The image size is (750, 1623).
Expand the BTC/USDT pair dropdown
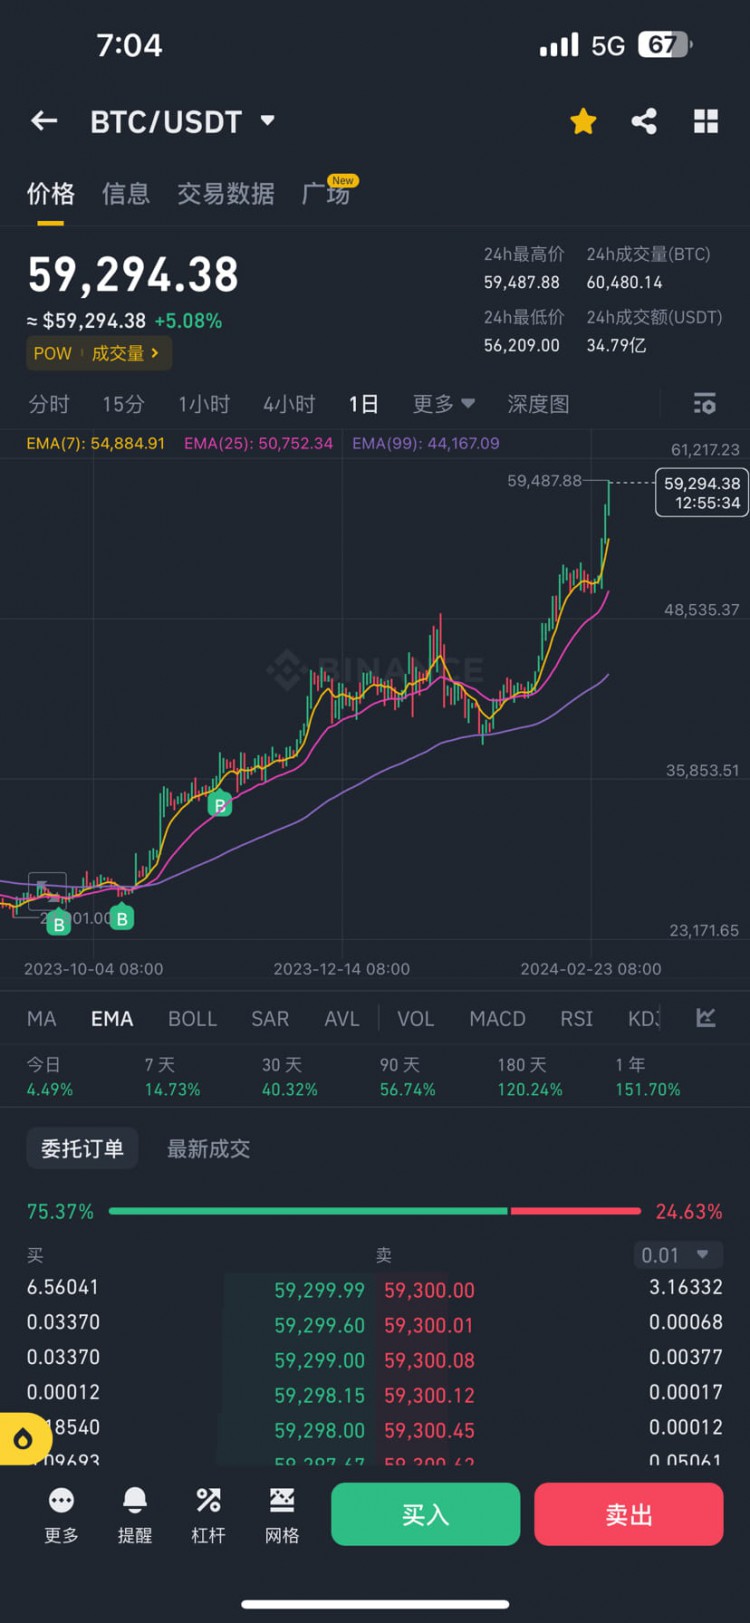(x=267, y=121)
